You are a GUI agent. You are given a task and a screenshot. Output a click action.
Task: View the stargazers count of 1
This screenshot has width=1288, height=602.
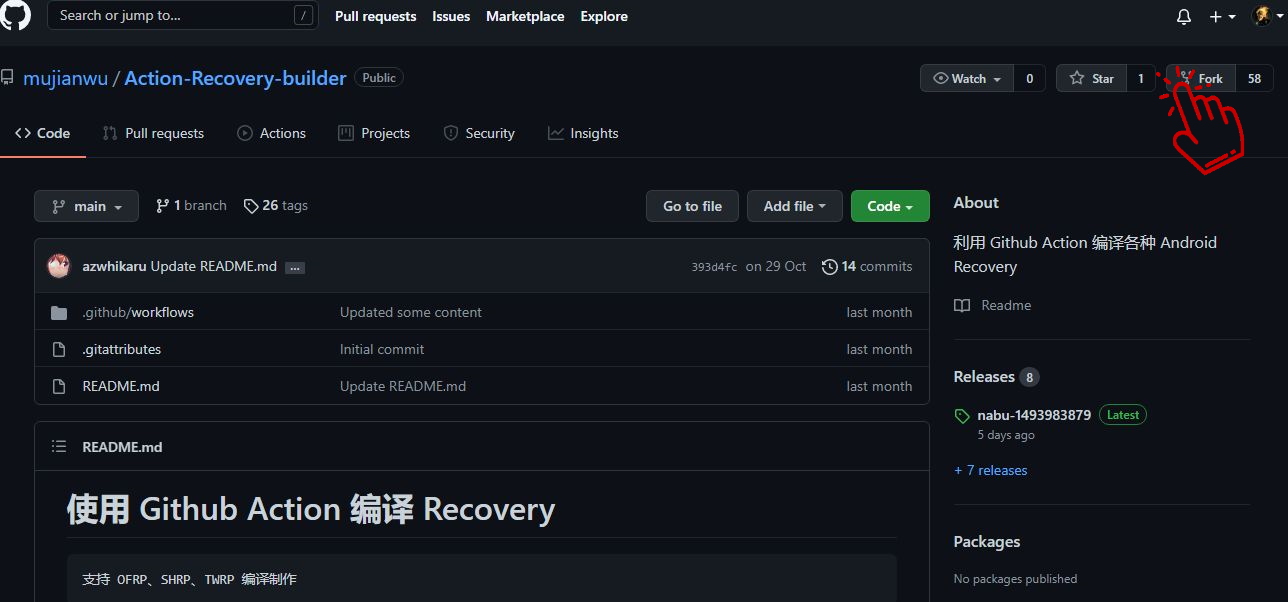[1141, 78]
